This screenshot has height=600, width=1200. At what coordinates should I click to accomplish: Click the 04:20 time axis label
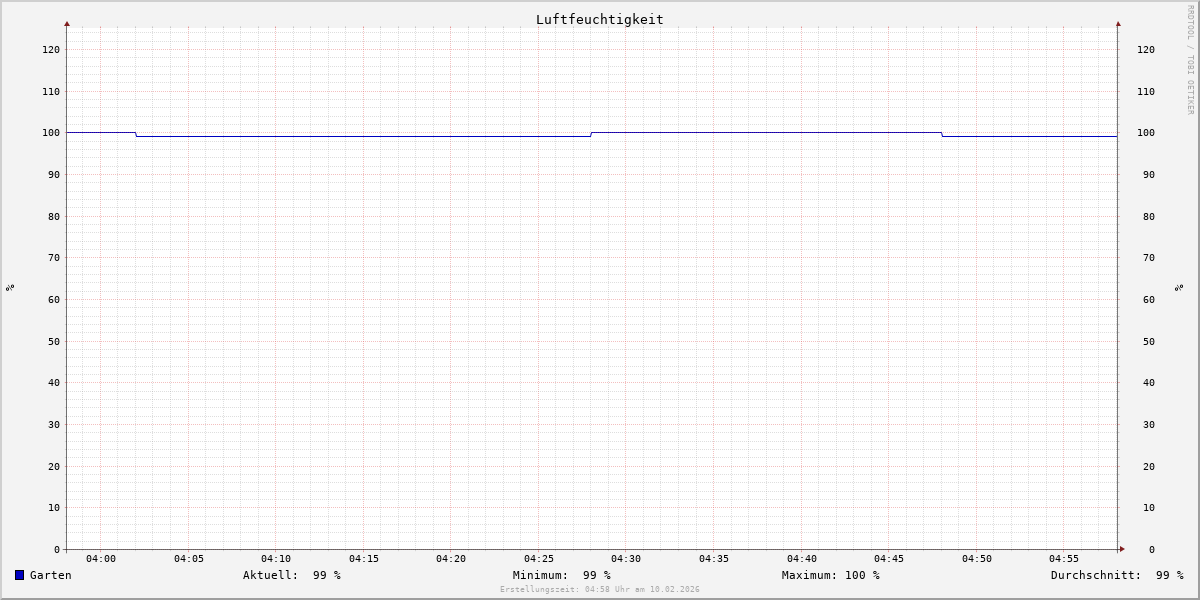coord(451,558)
